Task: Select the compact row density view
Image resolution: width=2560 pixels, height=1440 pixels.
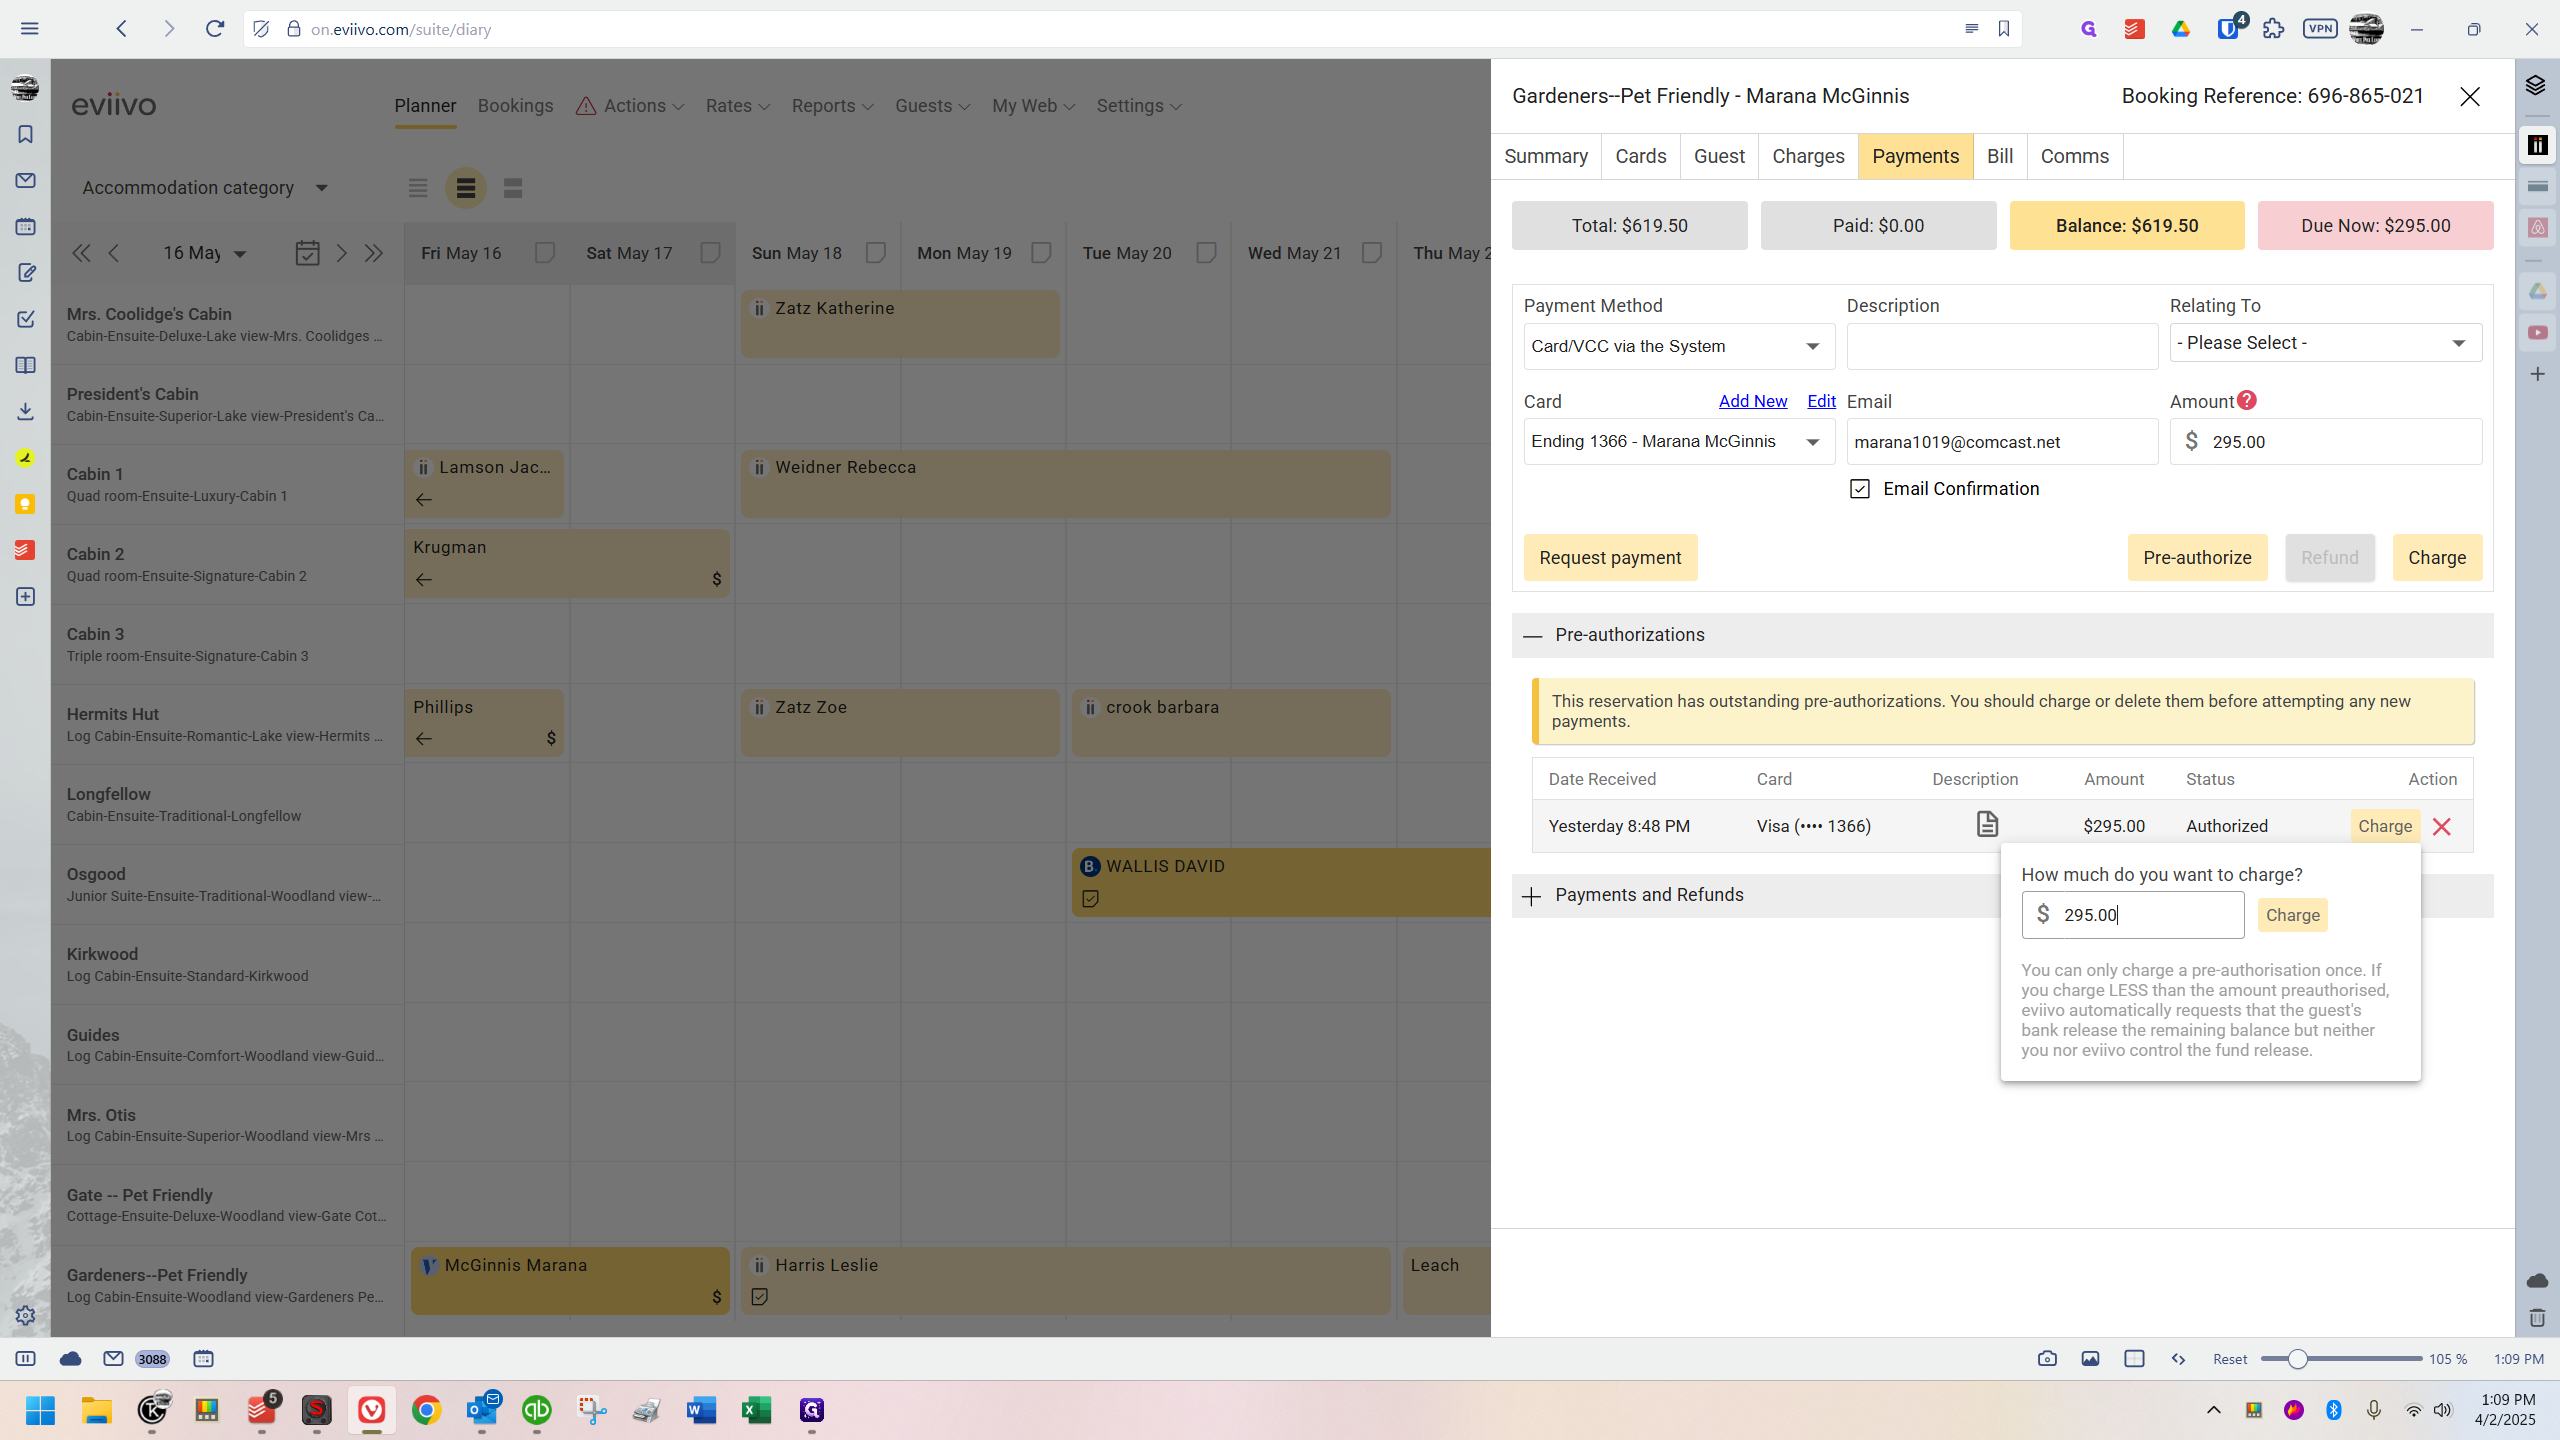Action: click(x=418, y=188)
